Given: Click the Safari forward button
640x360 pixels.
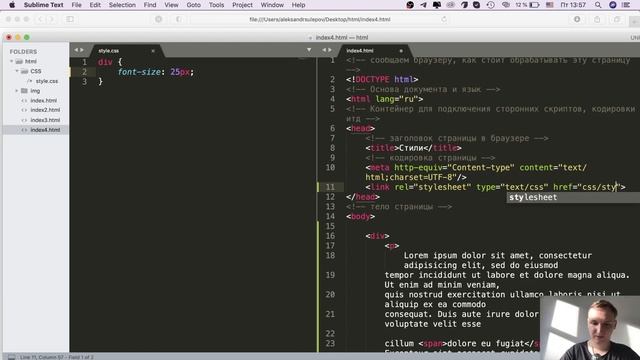Looking at the screenshot, I should pos(51,19).
